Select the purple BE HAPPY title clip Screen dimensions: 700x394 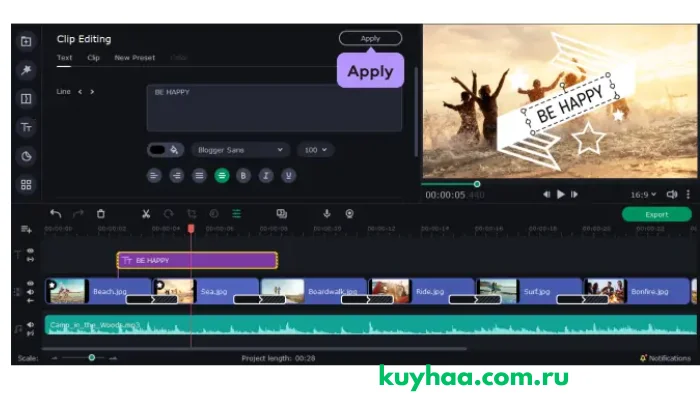pos(197,261)
